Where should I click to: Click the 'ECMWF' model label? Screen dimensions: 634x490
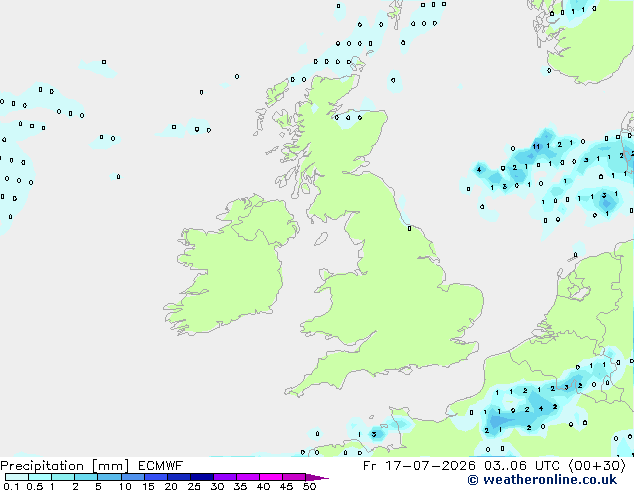pyautogui.click(x=161, y=466)
